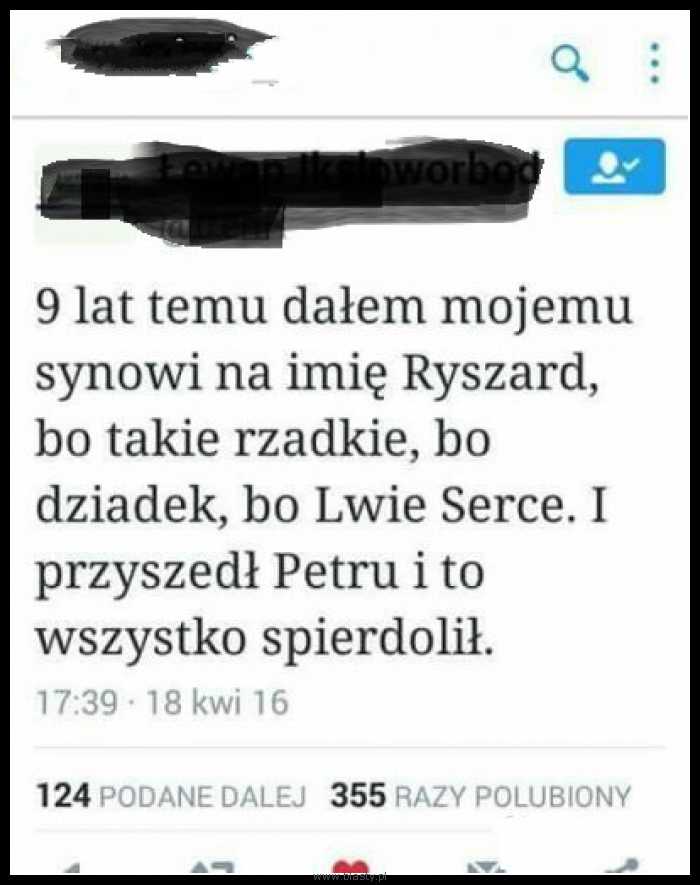Click the phrase Lwie Serce in the tweet
Viewport: 700px width, 885px height.
tap(440, 505)
